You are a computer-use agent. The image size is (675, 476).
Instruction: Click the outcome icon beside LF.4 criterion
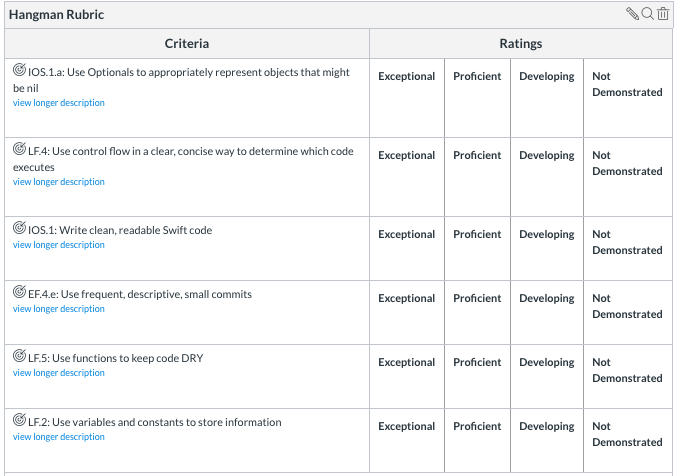point(19,150)
